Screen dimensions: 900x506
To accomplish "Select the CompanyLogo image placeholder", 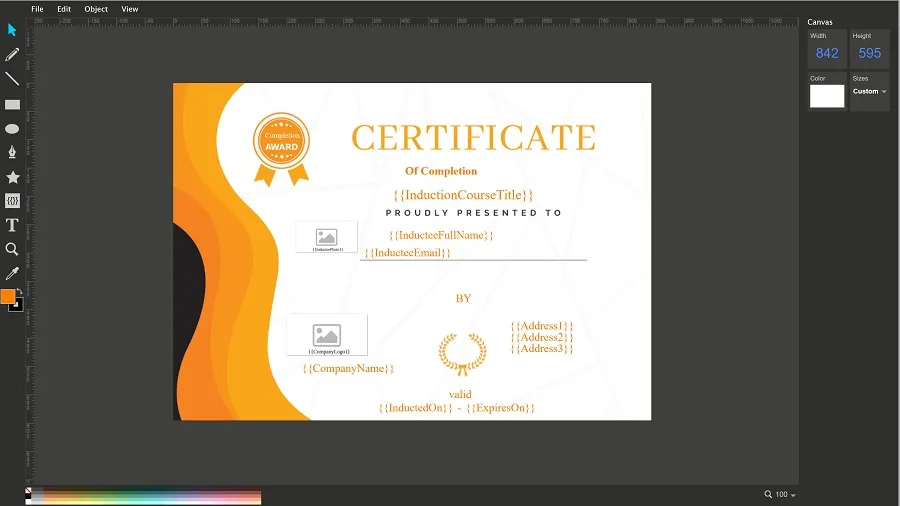I will [327, 335].
